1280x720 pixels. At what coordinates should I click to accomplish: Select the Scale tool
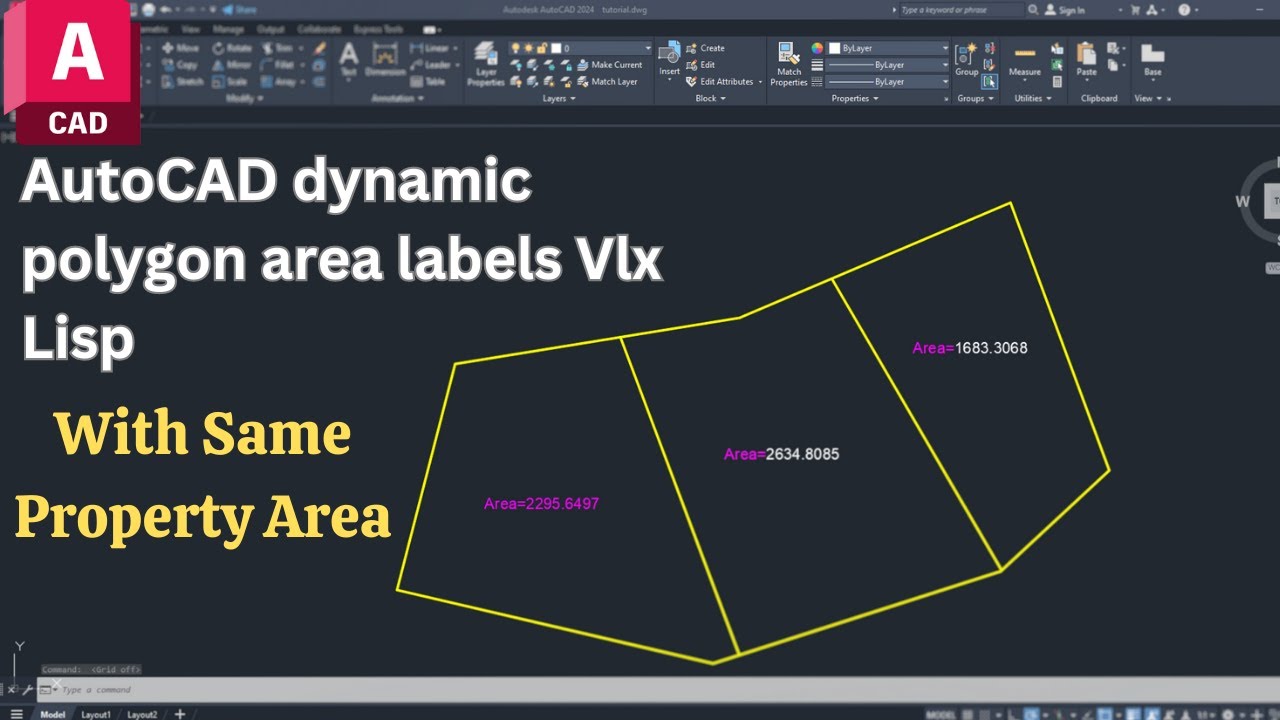pyautogui.click(x=230, y=82)
